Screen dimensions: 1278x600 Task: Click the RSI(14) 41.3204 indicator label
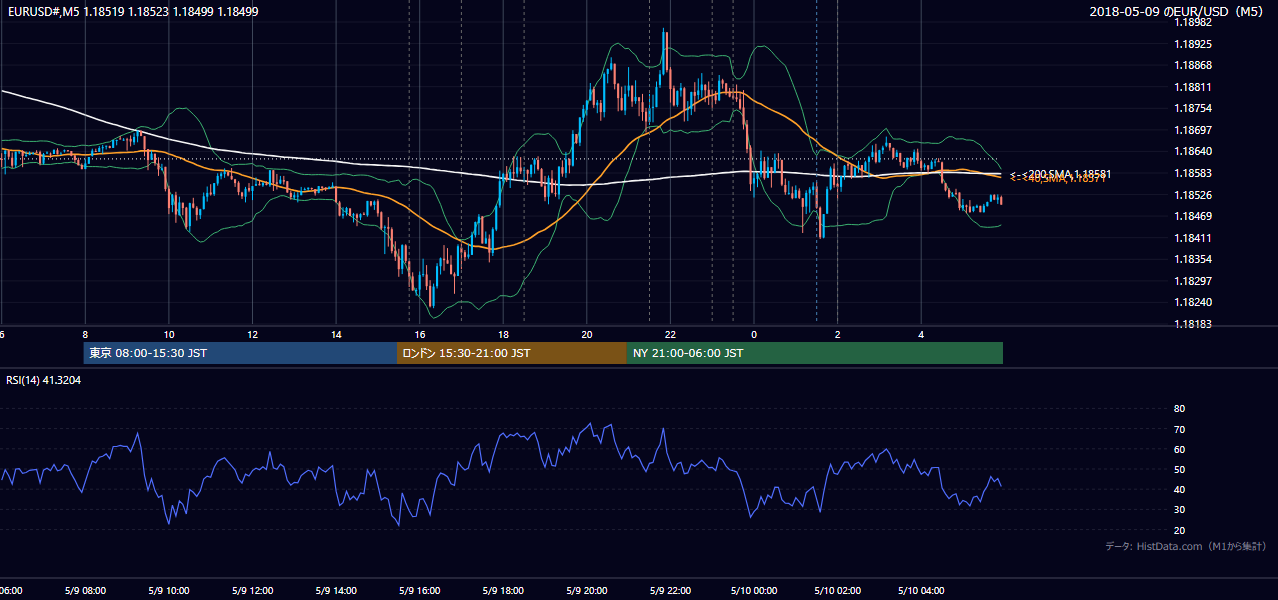[44, 381]
